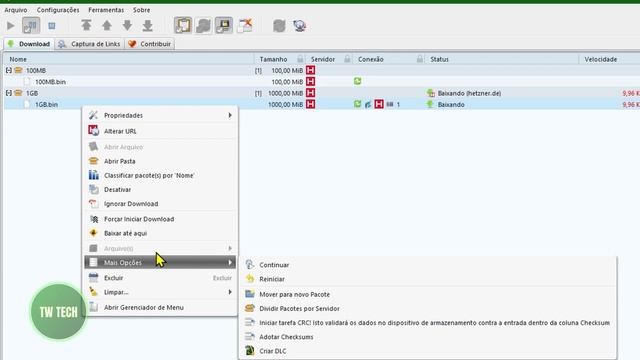Choose Adotar Checksums option
This screenshot has width=640, height=360.
pyautogui.click(x=428, y=337)
